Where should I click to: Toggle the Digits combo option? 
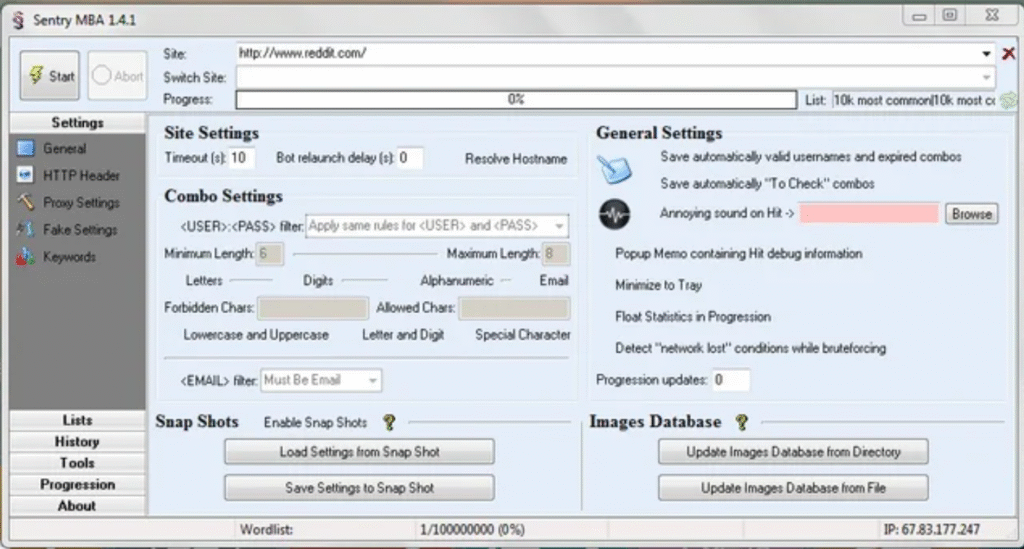point(317,281)
